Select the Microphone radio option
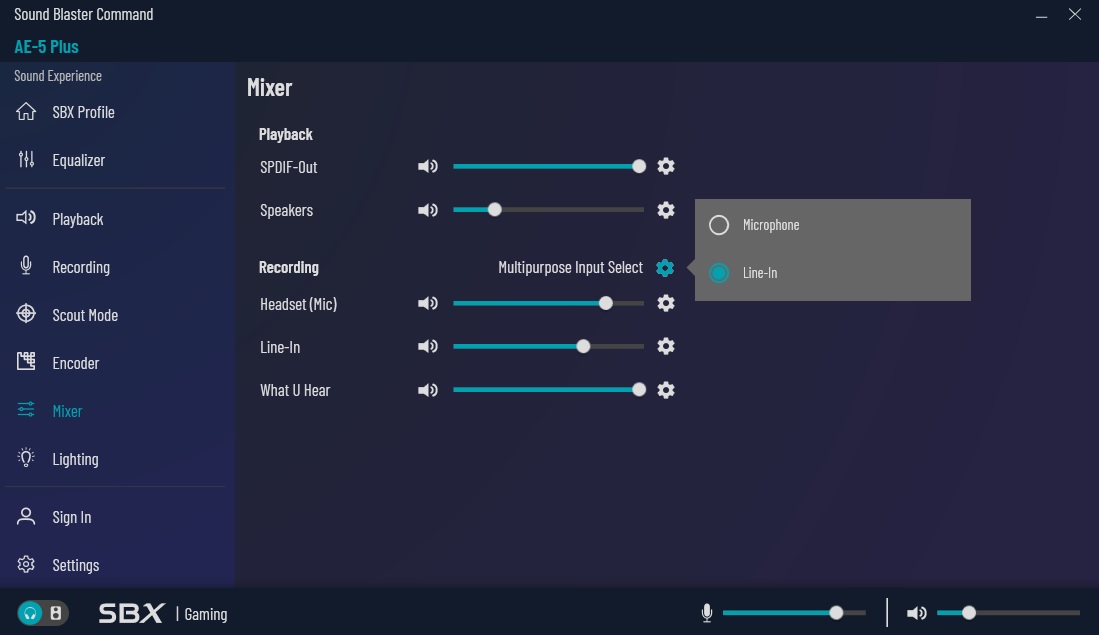 point(719,225)
